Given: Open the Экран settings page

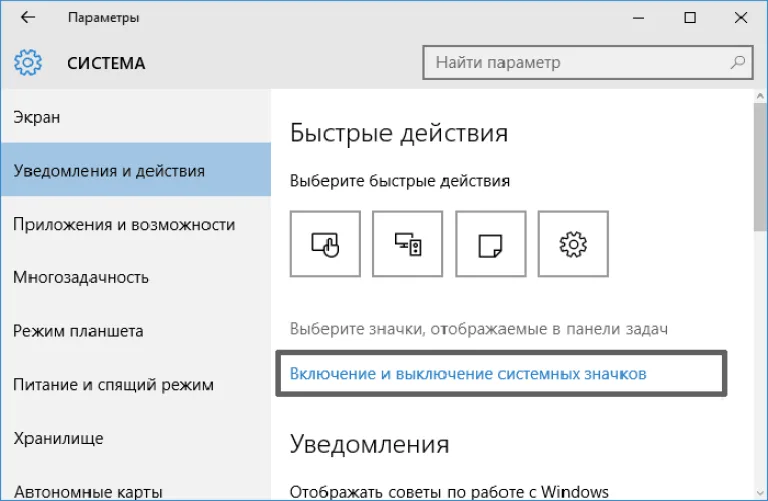Looking at the screenshot, I should pyautogui.click(x=136, y=117).
